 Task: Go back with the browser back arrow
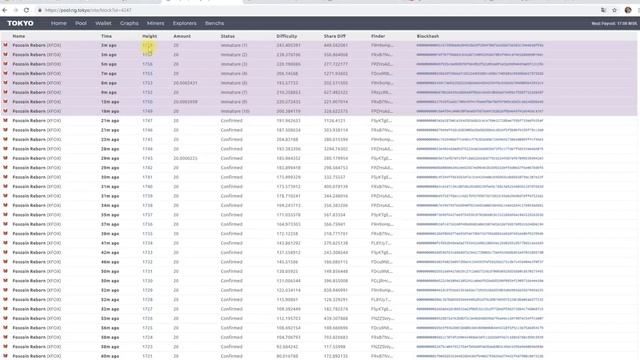click(4, 10)
